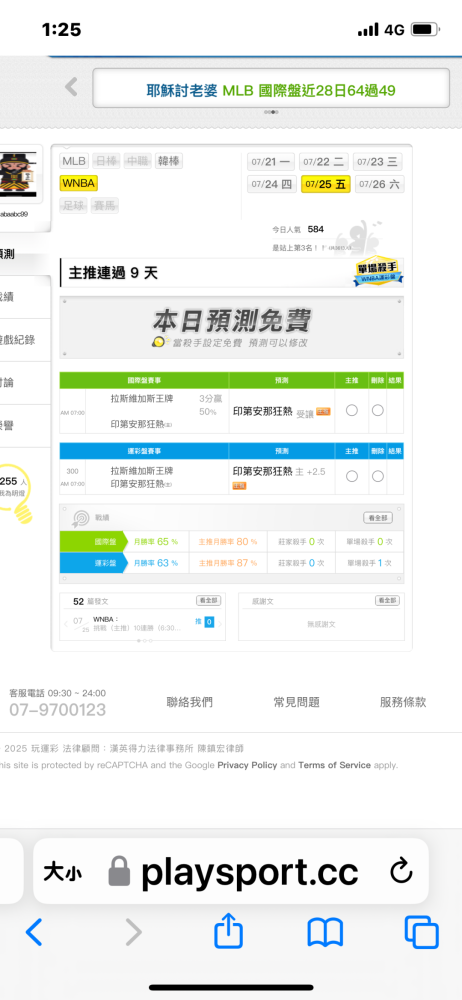Choose date 07/24 四

pyautogui.click(x=272, y=184)
